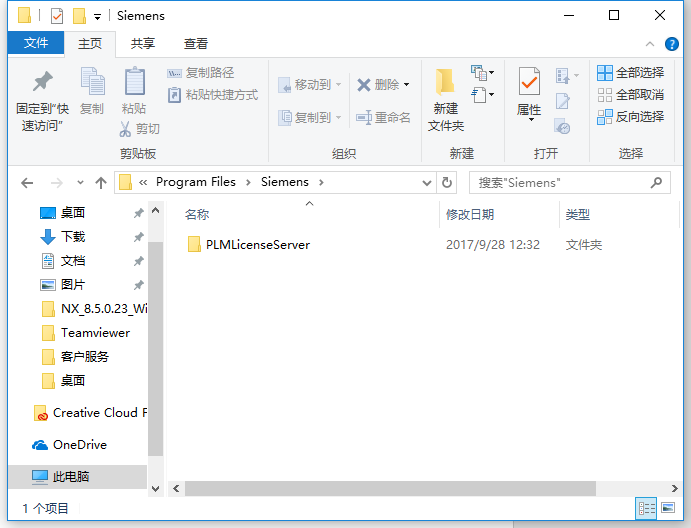Click the Back navigation arrow
The height and width of the screenshot is (528, 691).
[x=27, y=183]
